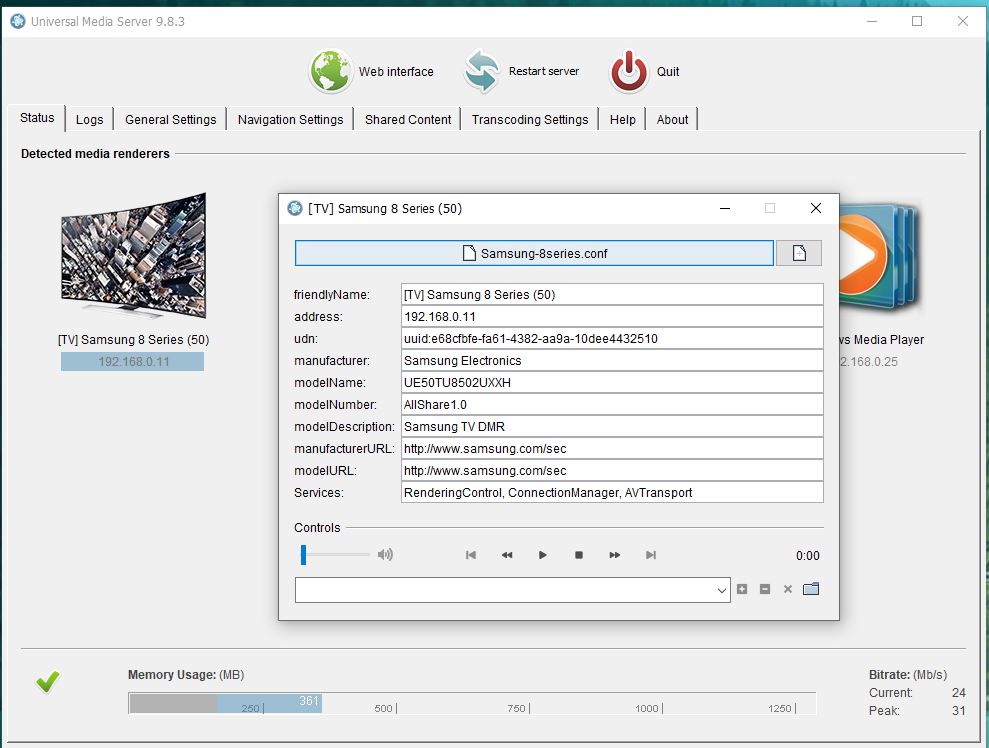Open the Shared Content tab
989x748 pixels.
[408, 119]
